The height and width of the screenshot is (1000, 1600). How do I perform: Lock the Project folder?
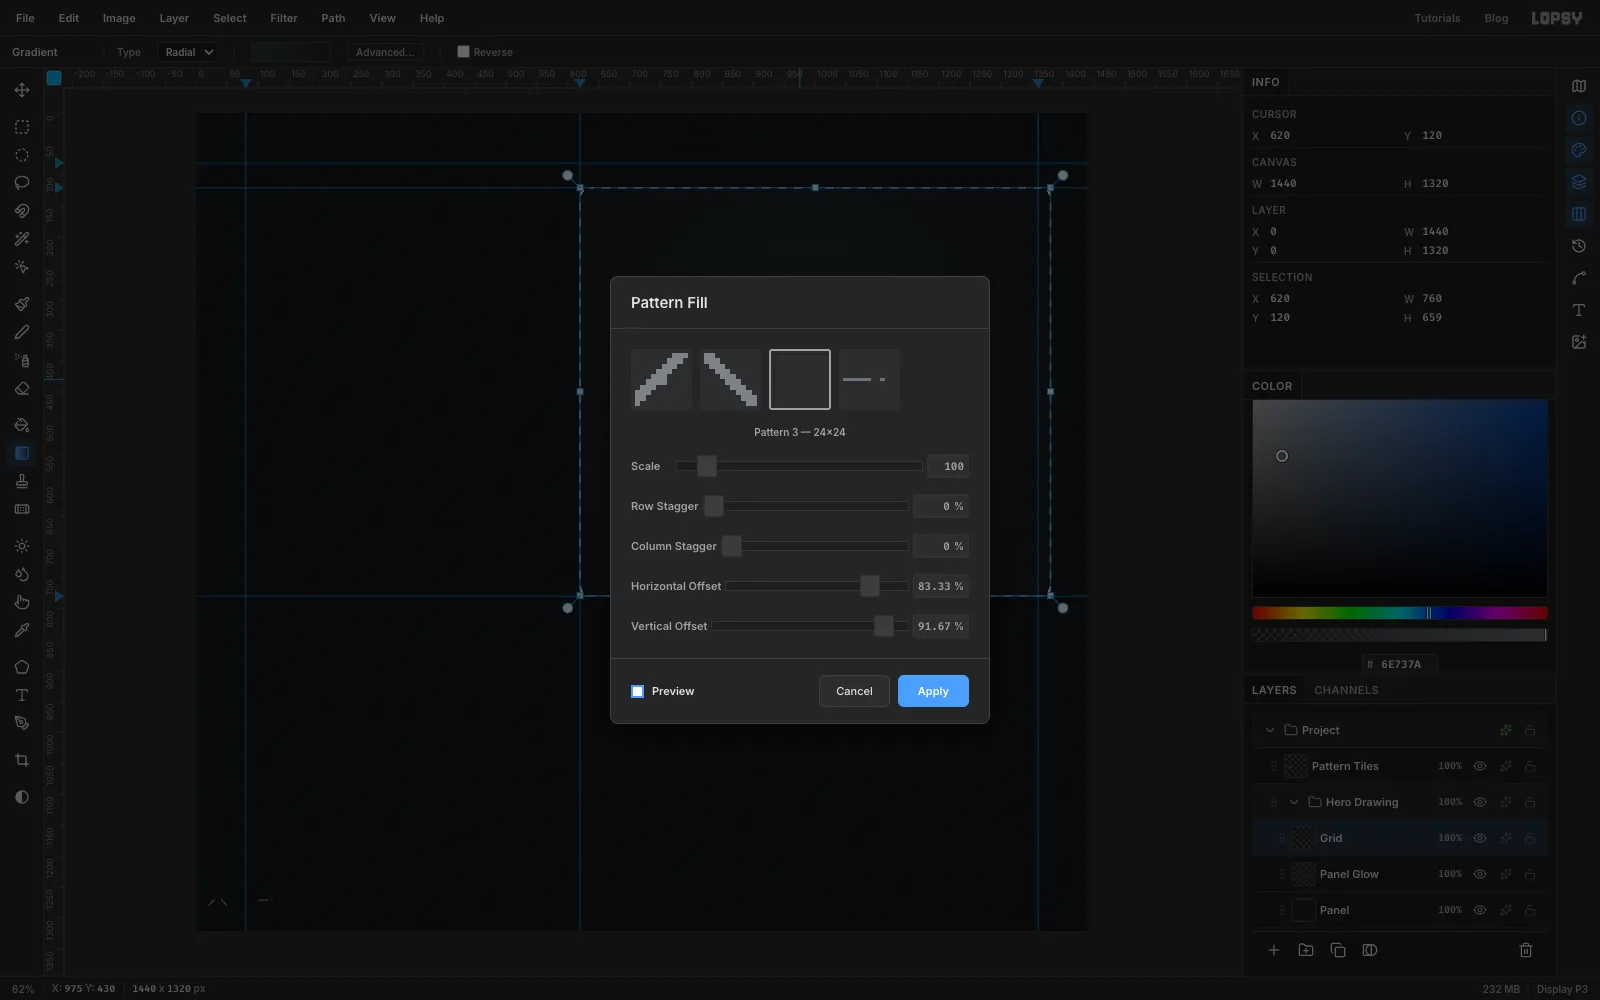click(x=1530, y=730)
